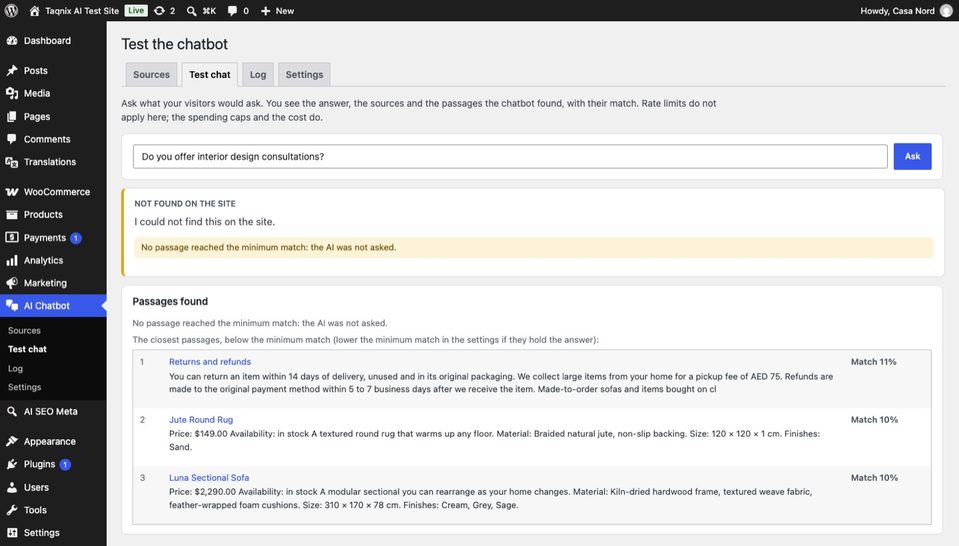The image size is (959, 546).
Task: Open the WordPress logo menu
Action: tap(11, 10)
